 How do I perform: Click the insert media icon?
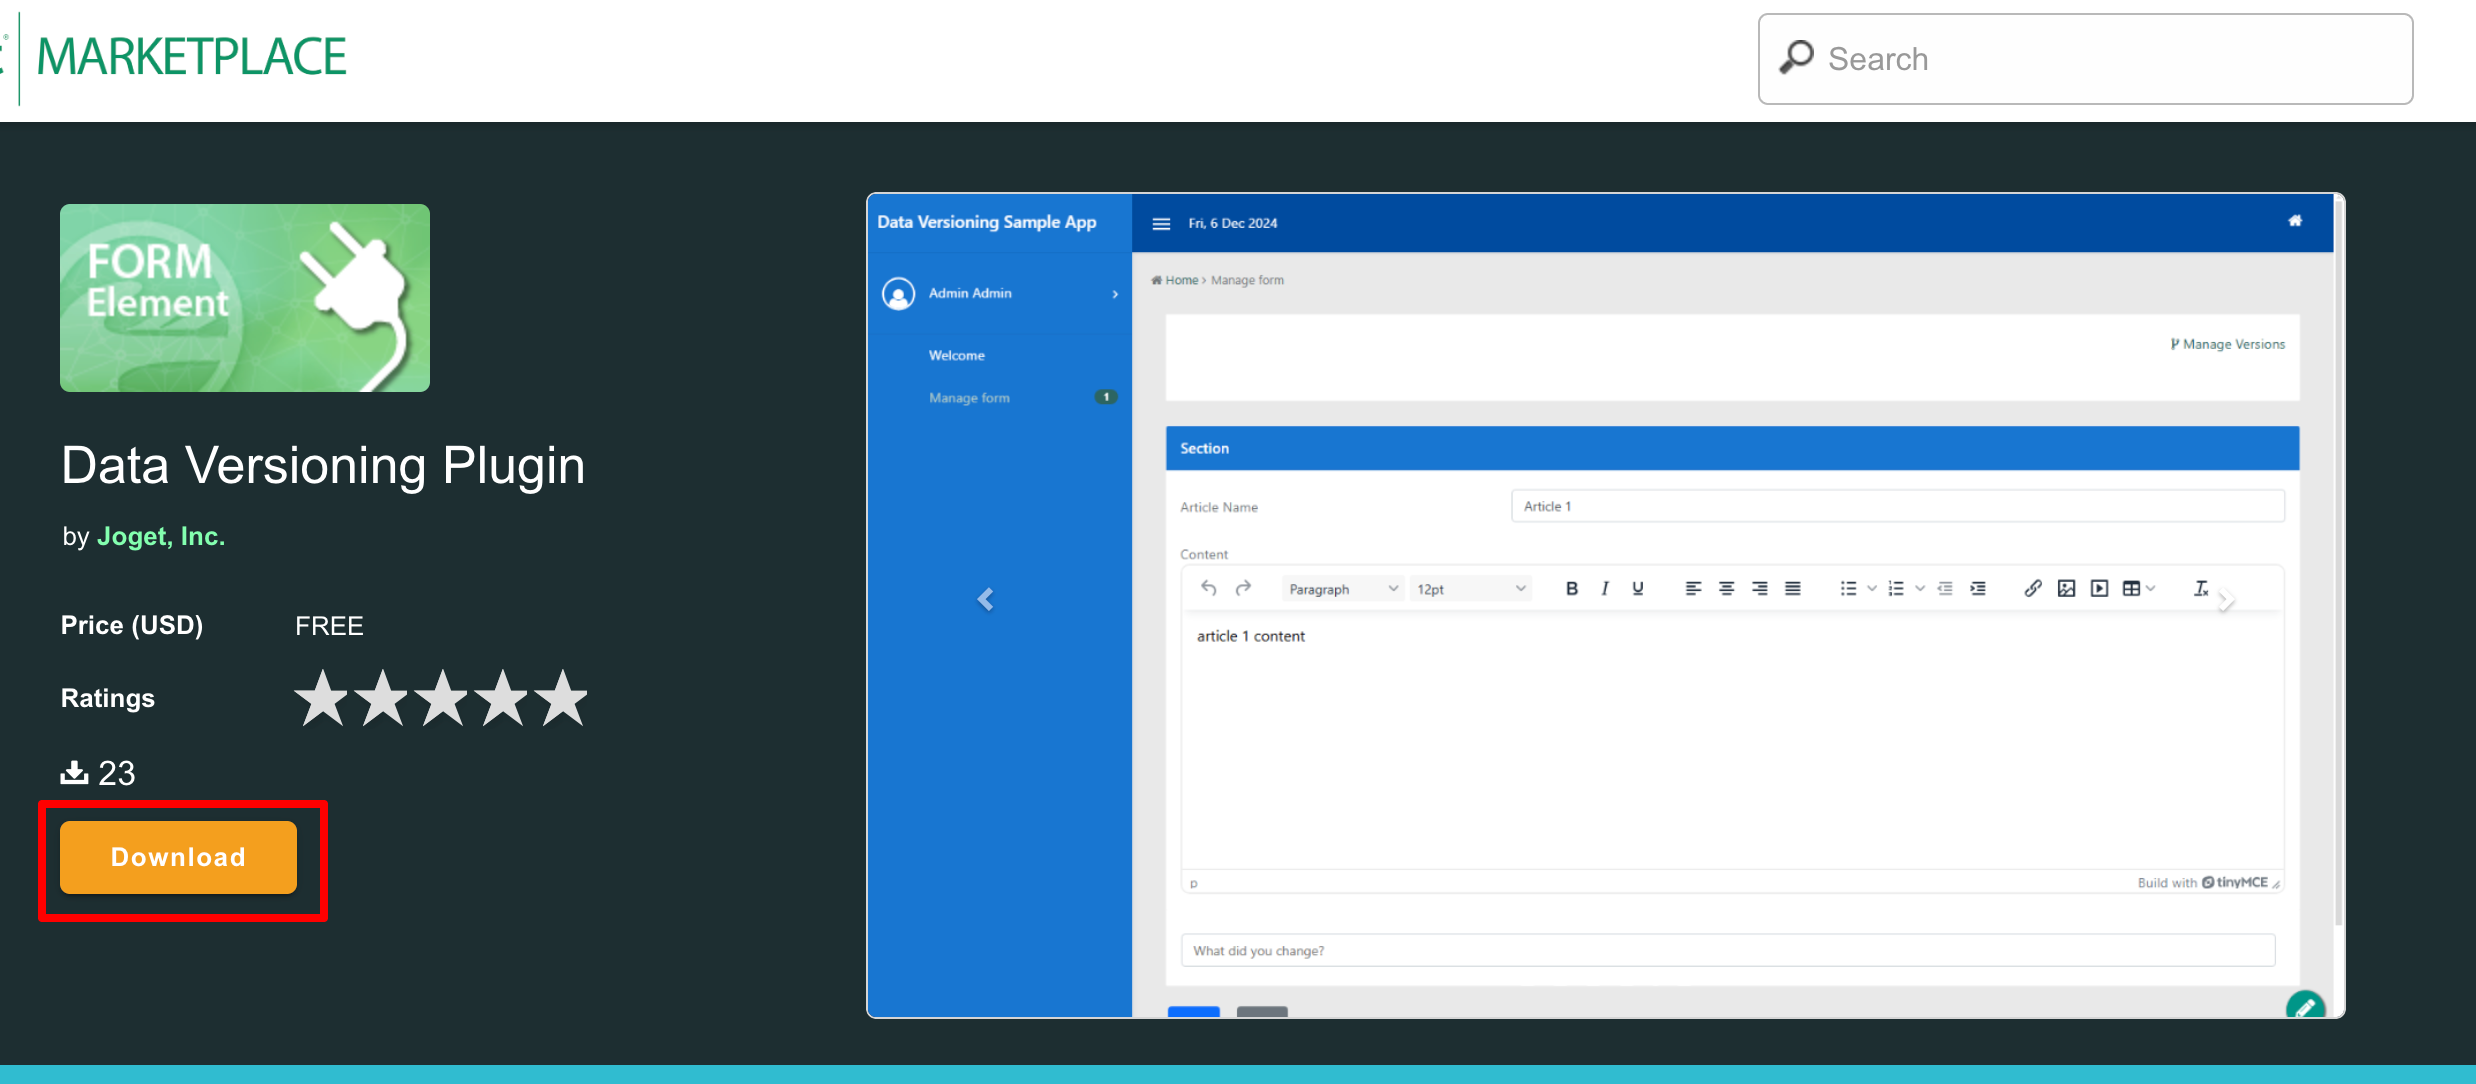coord(2100,588)
